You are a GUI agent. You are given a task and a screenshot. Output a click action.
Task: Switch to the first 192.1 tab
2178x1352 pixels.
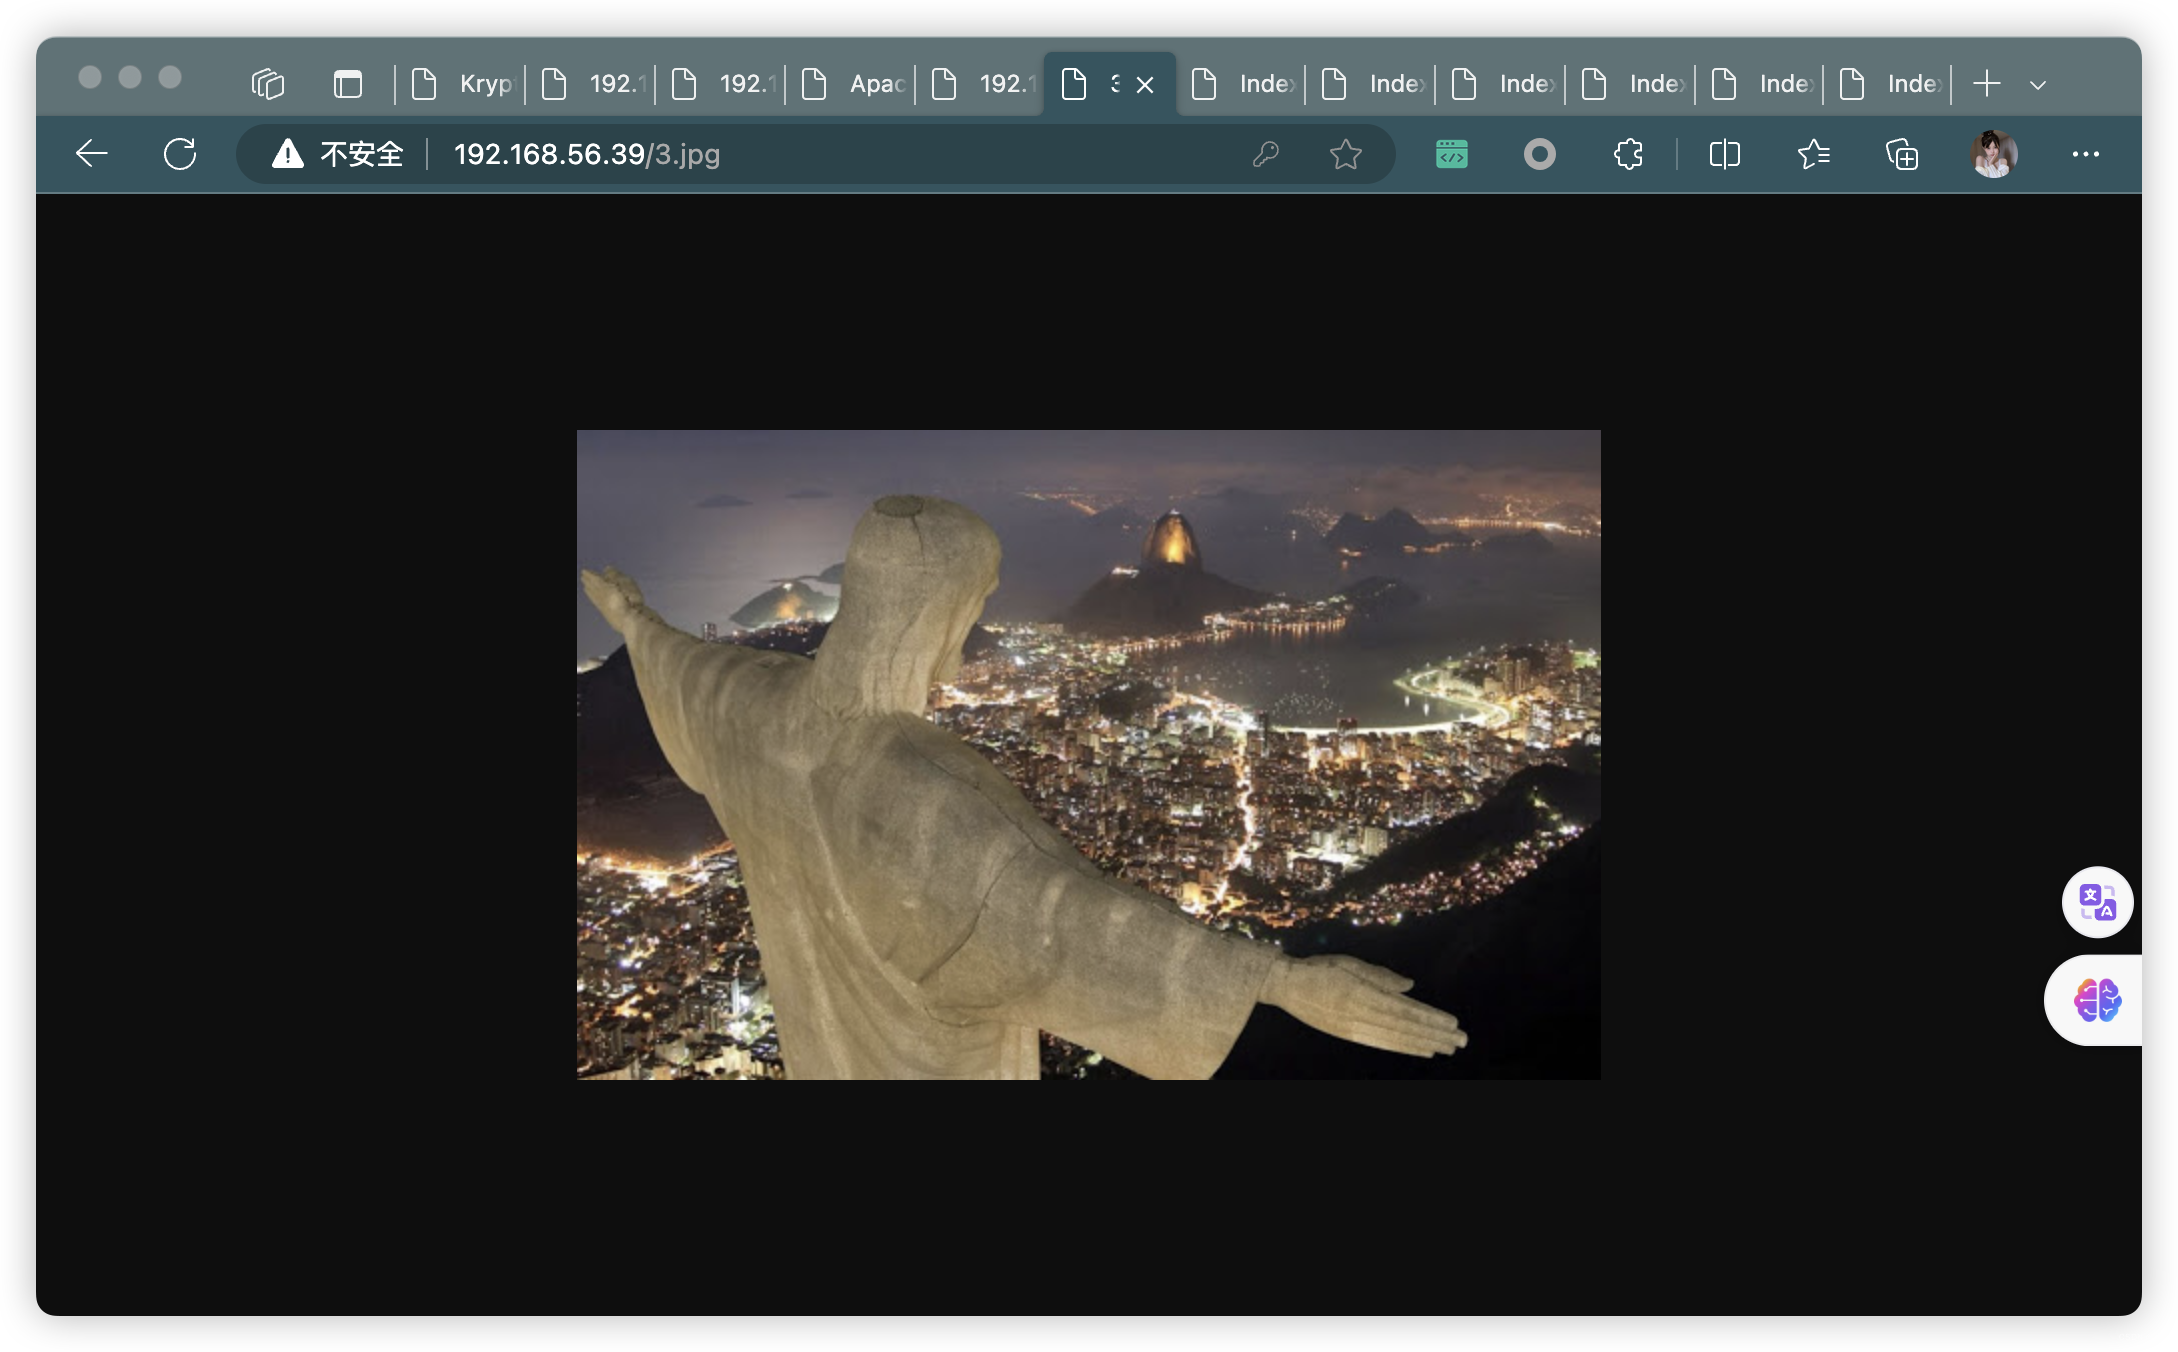point(592,84)
